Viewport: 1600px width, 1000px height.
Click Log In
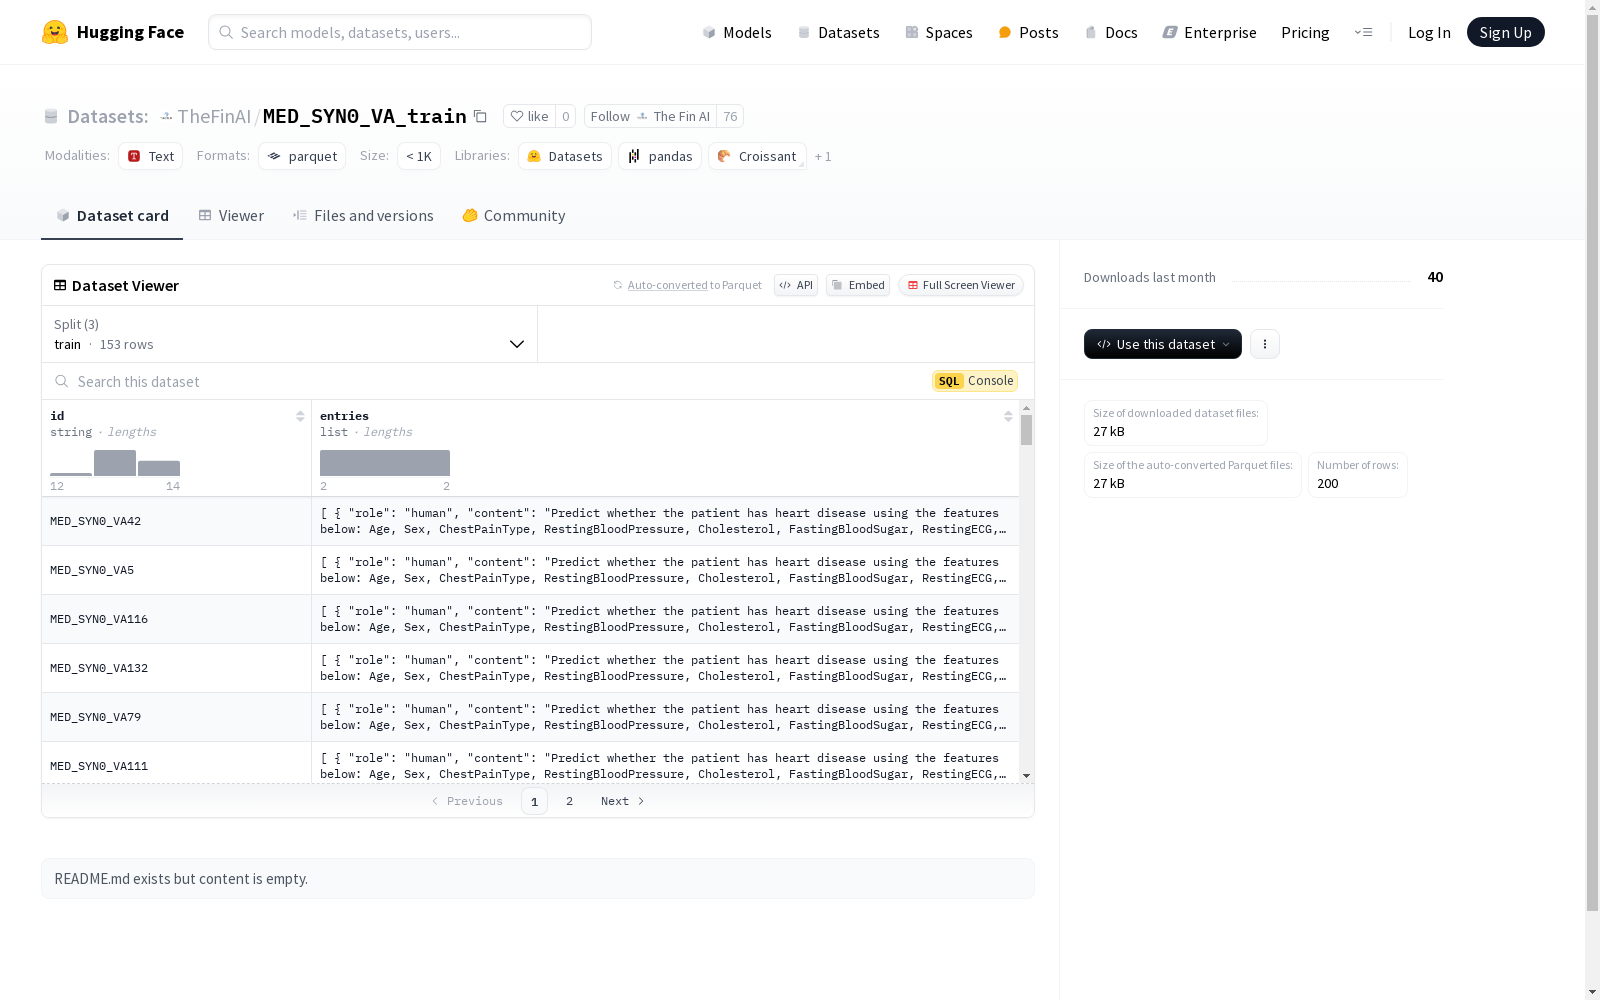1429,32
